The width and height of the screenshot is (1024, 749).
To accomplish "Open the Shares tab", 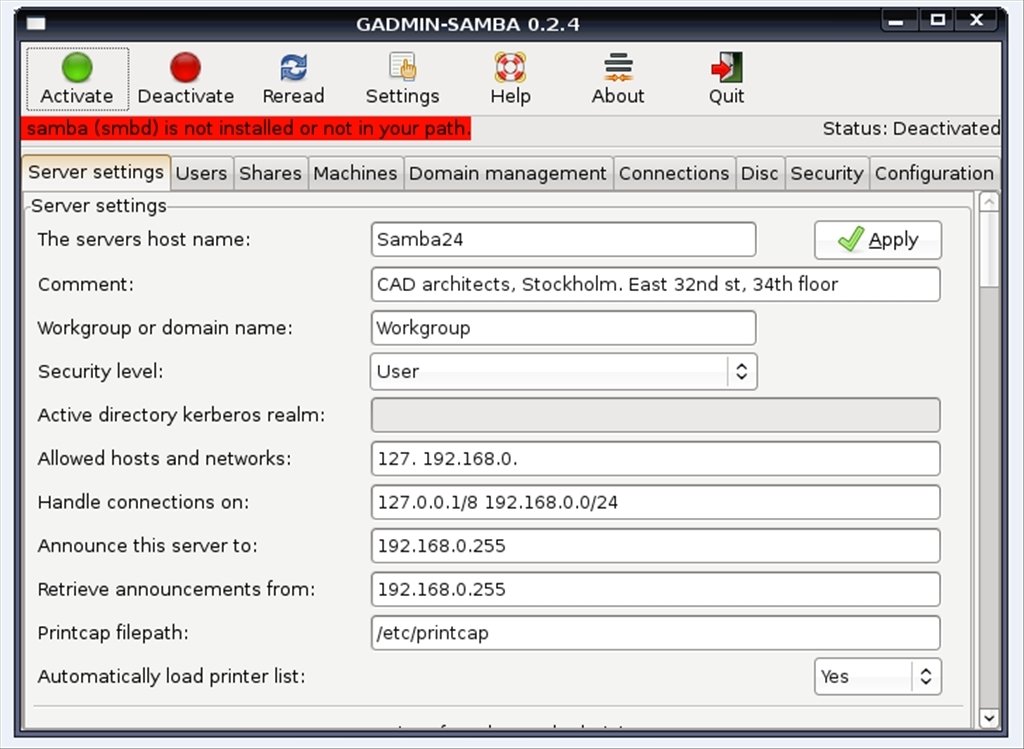I will 270,174.
